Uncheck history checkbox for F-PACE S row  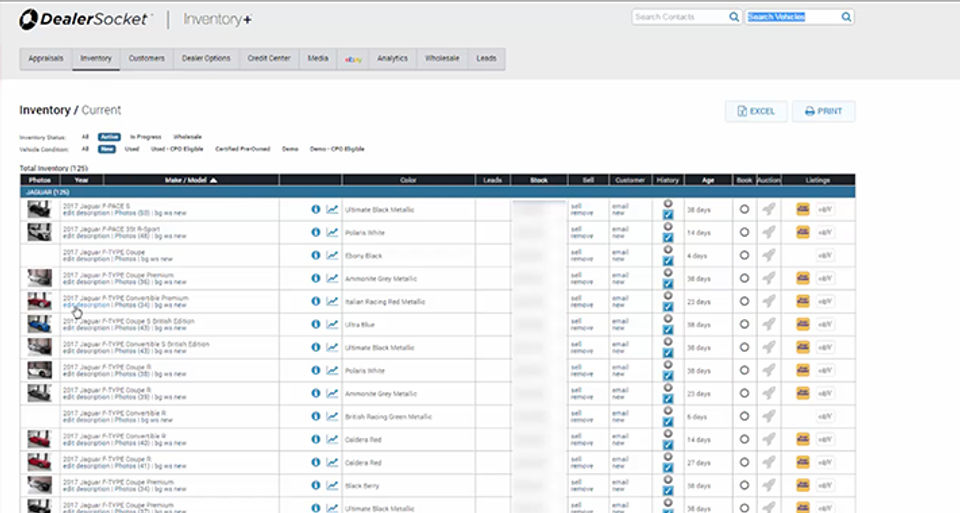point(668,215)
